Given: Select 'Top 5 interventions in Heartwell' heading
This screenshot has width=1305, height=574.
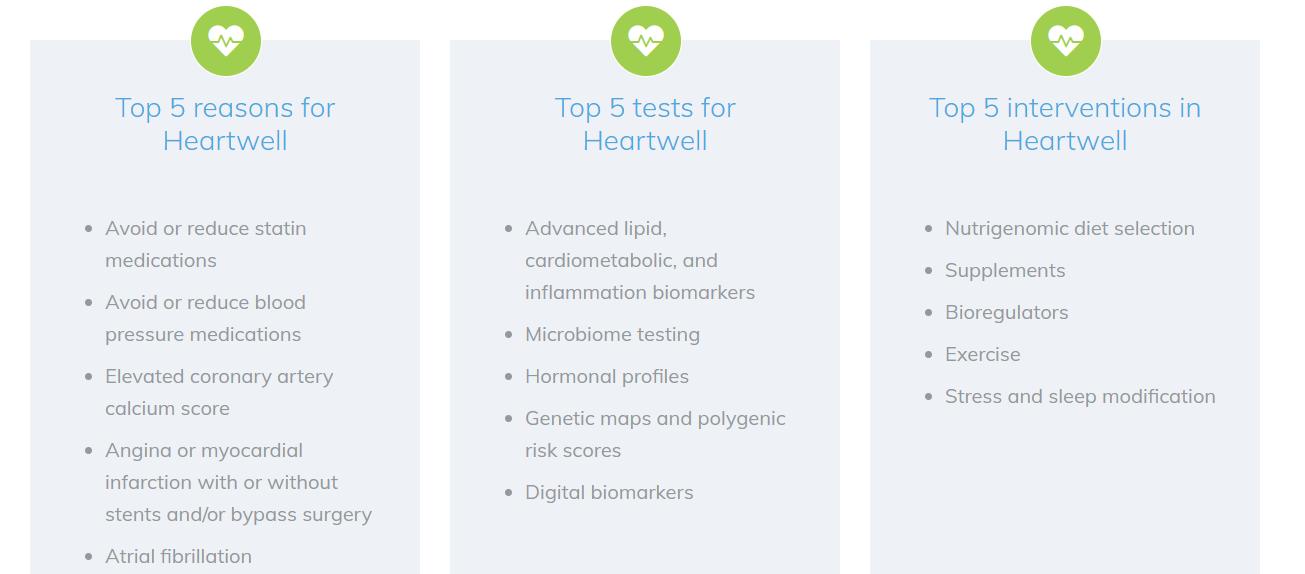Looking at the screenshot, I should pyautogui.click(x=1065, y=124).
